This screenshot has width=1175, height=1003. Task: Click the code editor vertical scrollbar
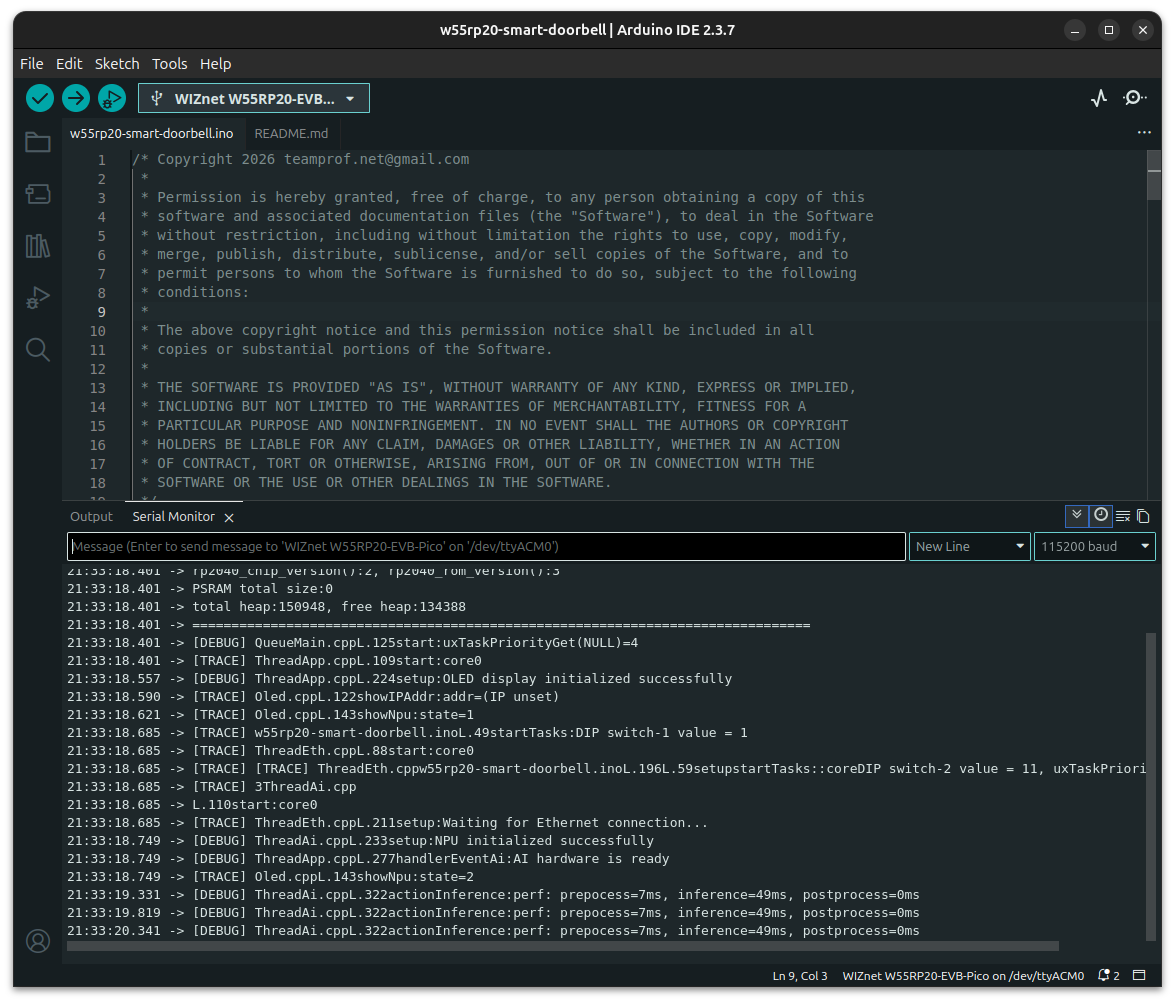(1154, 175)
